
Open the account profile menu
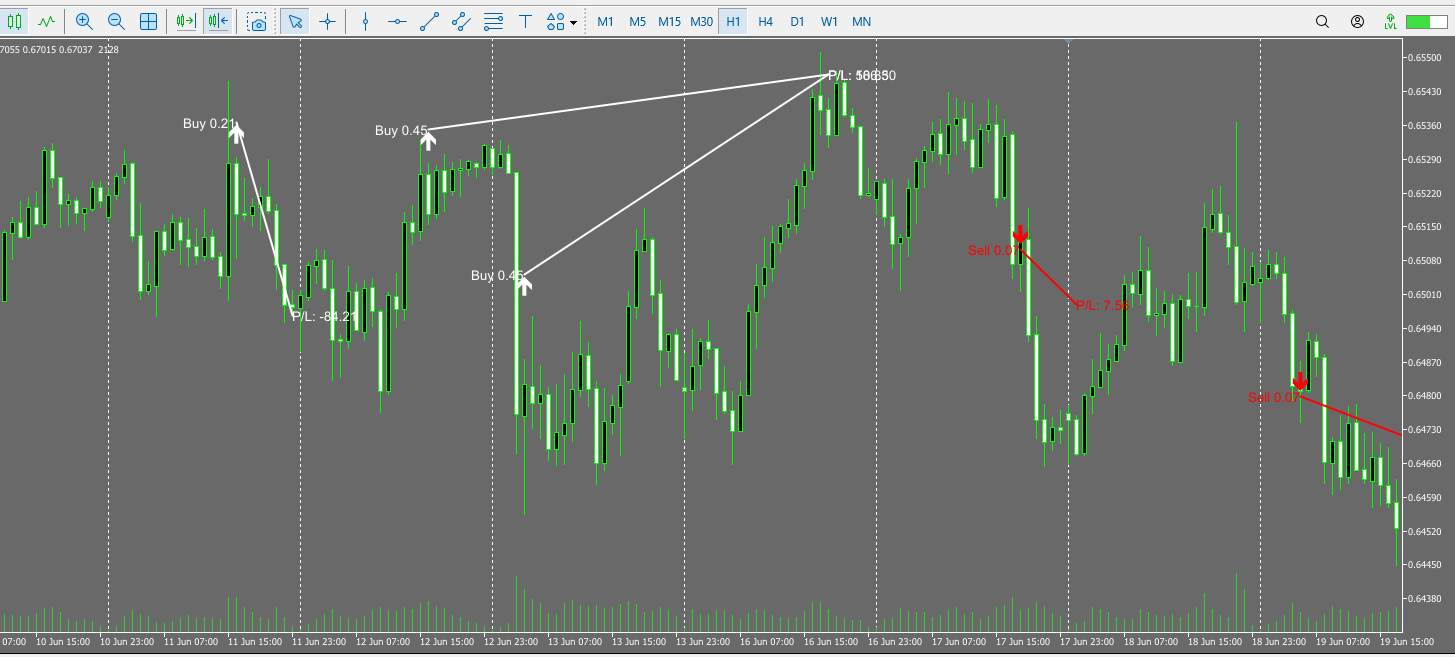(1357, 20)
